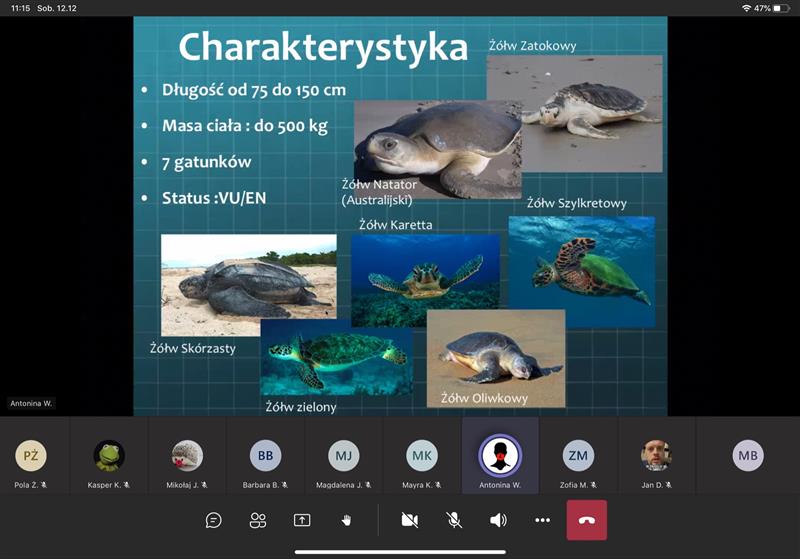Viewport: 800px width, 559px height.
Task: Tap Magdalena J. participant tile
Action: [343, 456]
